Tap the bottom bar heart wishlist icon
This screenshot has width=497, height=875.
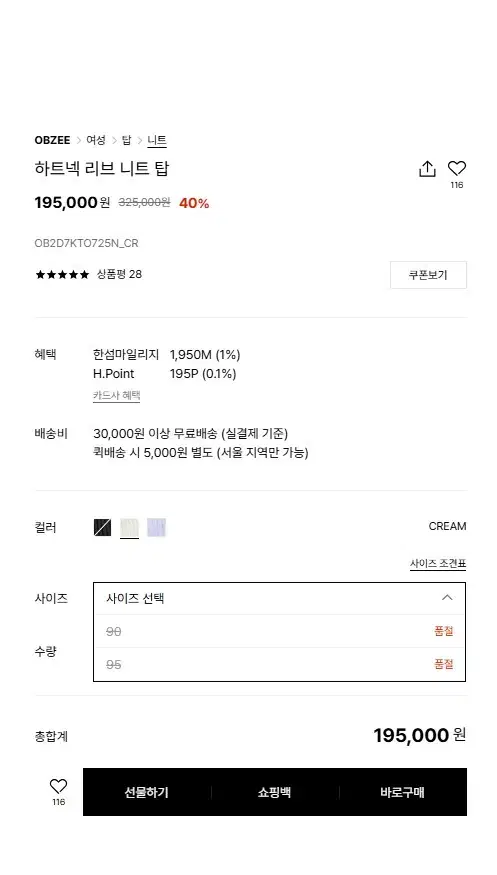point(59,786)
